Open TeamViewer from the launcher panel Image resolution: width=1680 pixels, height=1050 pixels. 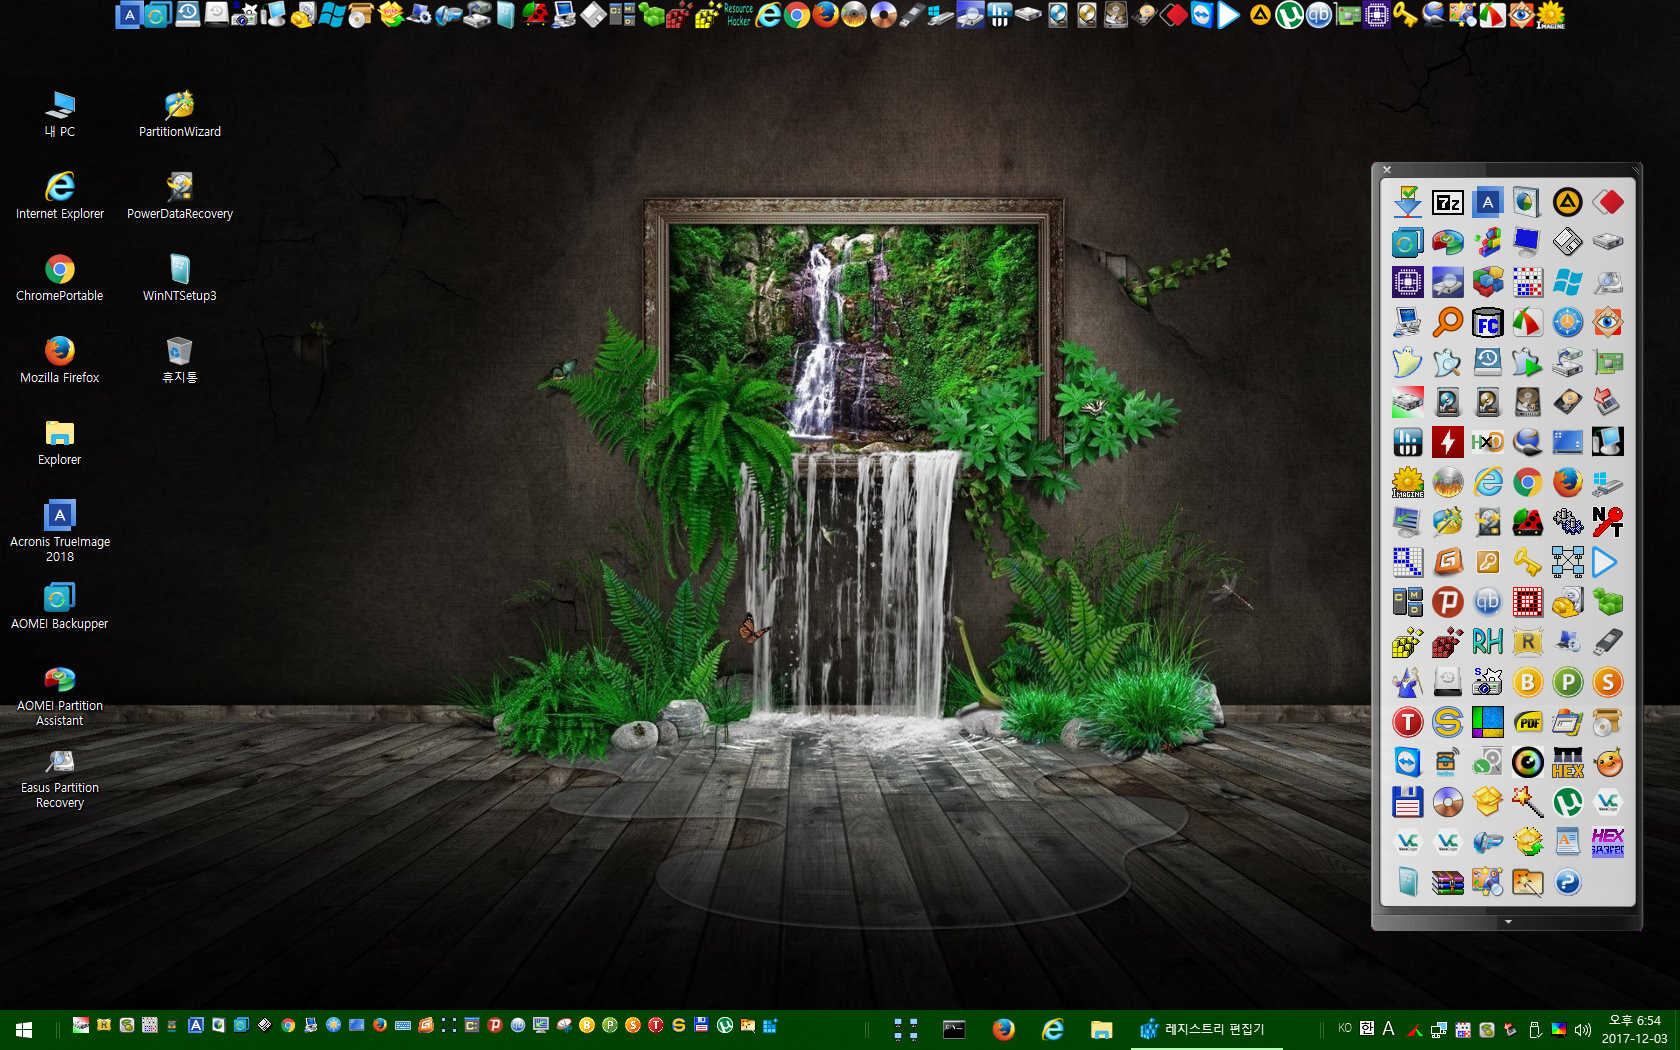(x=1407, y=762)
